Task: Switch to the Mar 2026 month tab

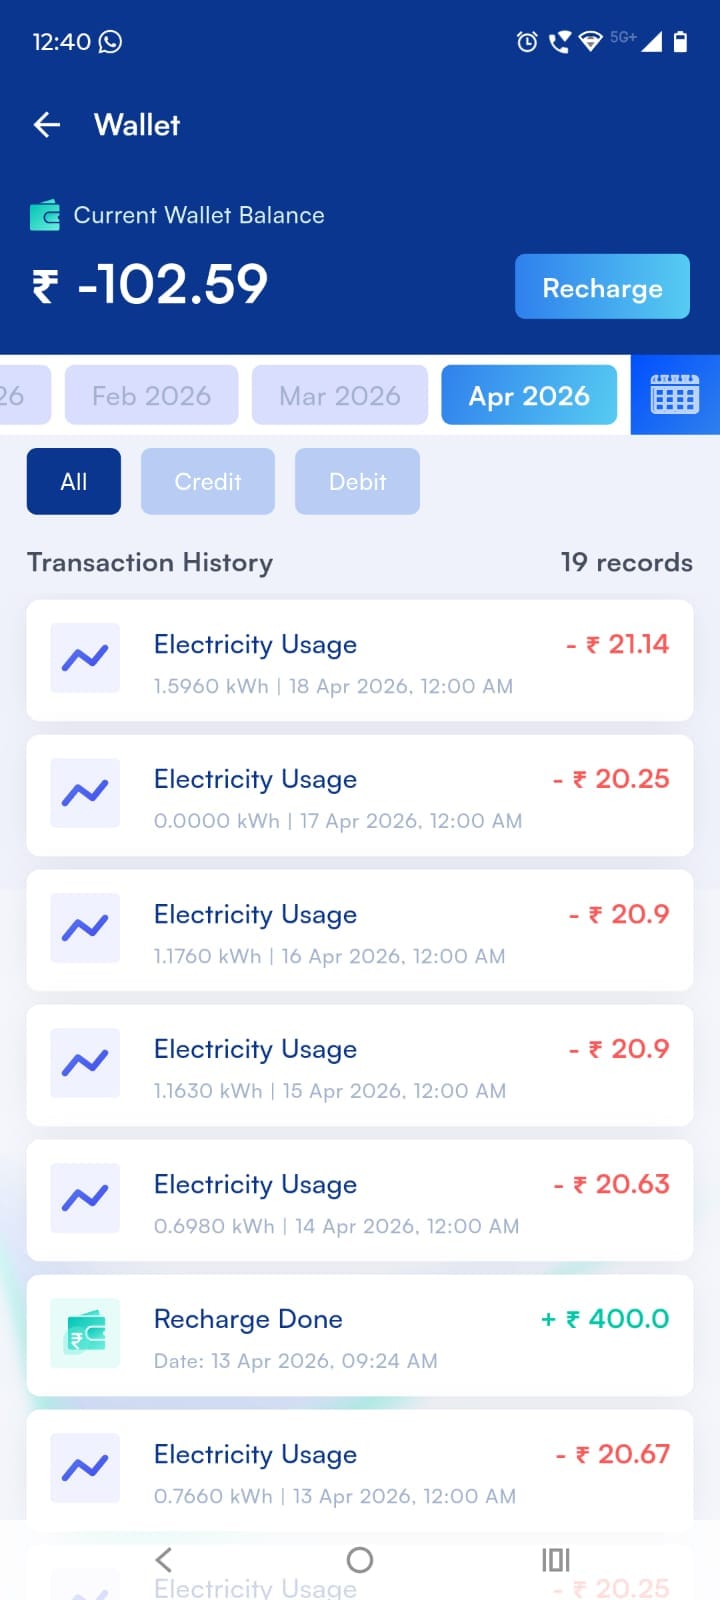Action: [x=340, y=396]
